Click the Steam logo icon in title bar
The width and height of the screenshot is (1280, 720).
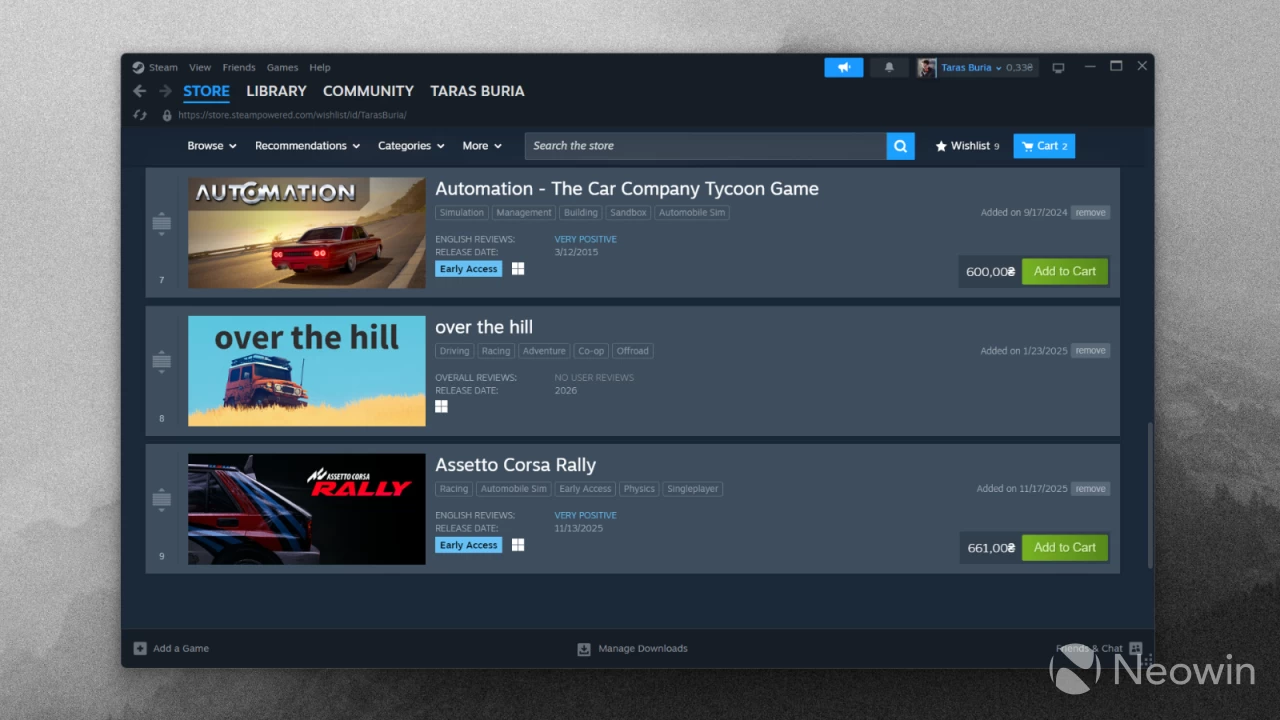click(139, 68)
